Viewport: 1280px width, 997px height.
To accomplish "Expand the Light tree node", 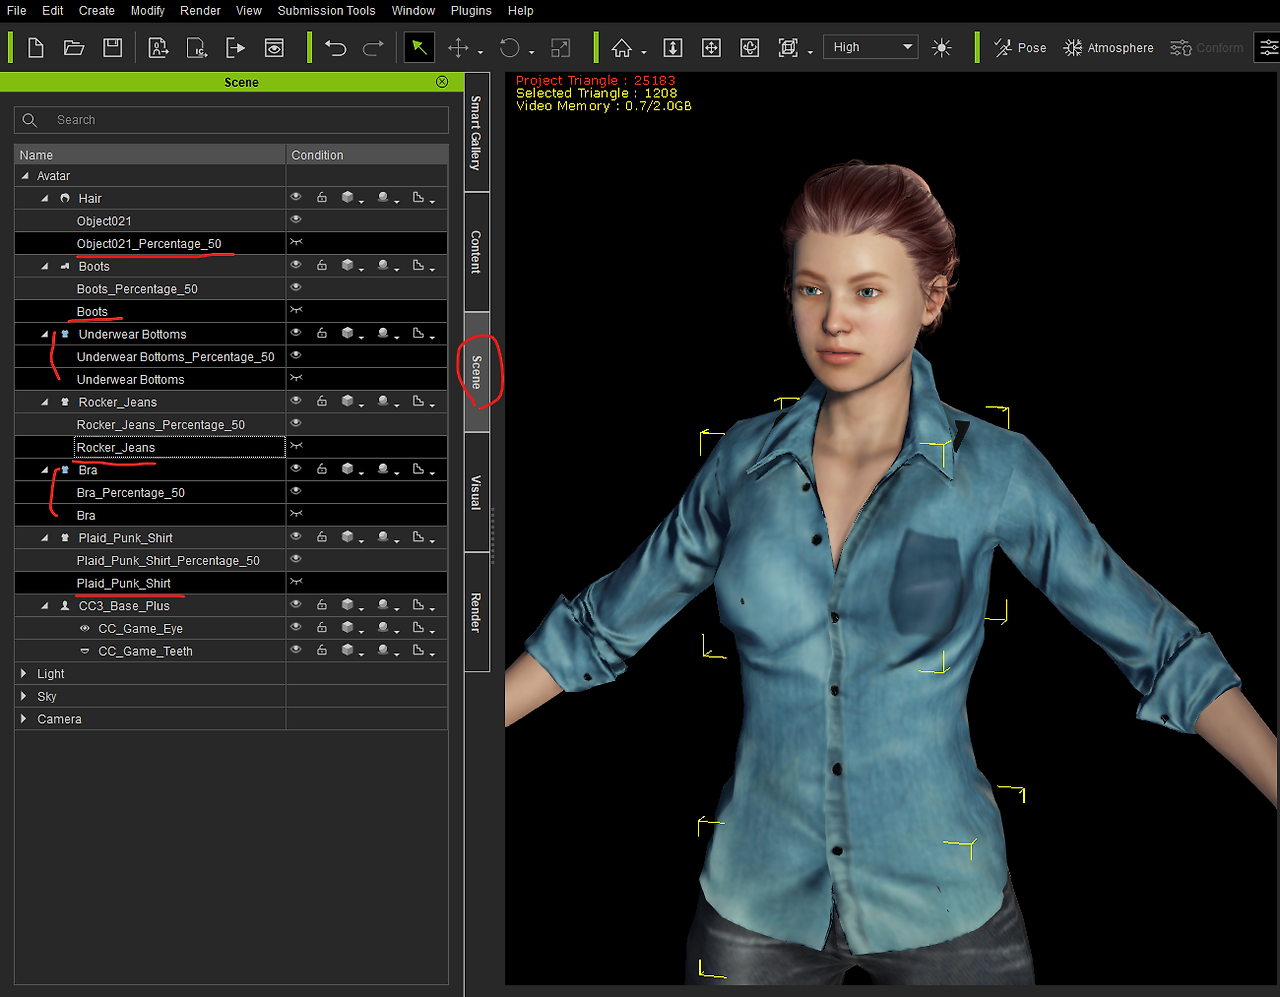I will tap(24, 674).
